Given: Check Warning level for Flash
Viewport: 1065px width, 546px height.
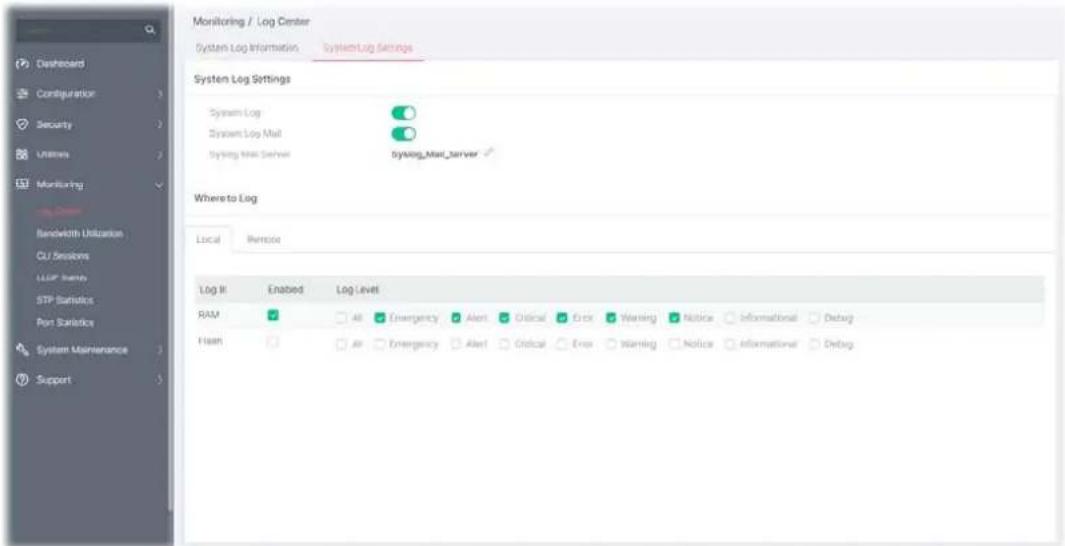Looking at the screenshot, I should (611, 344).
